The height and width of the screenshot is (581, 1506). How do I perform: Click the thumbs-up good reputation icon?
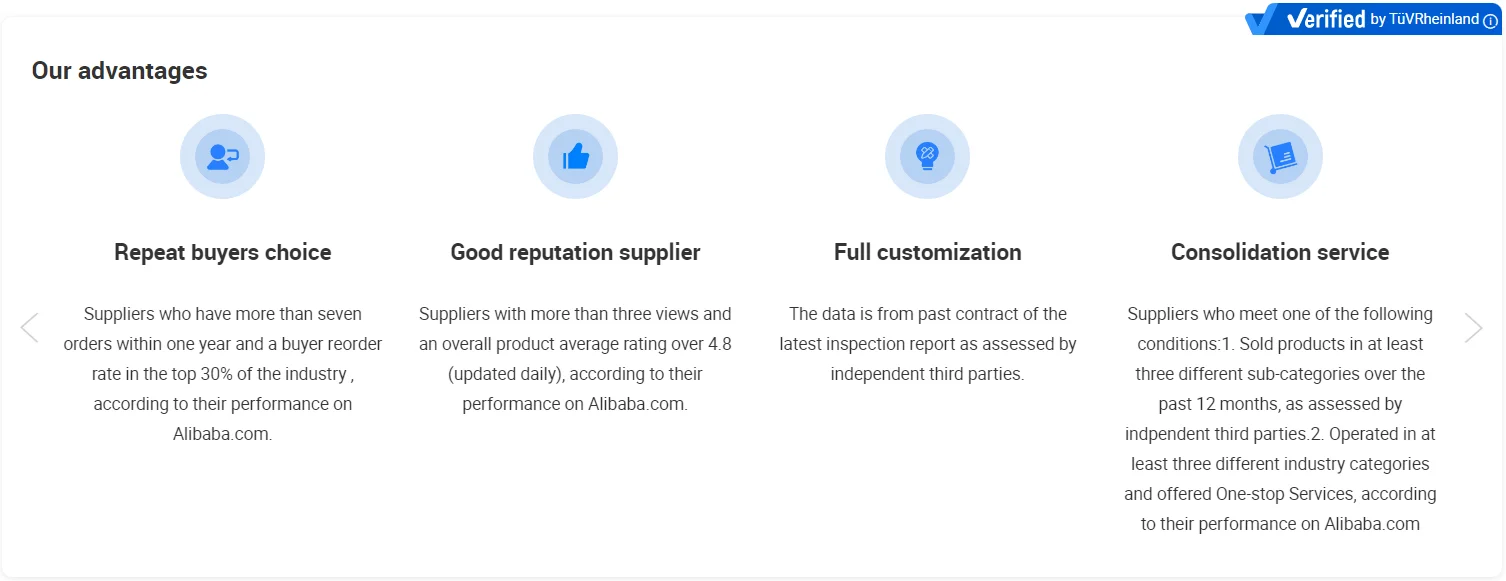tap(575, 157)
